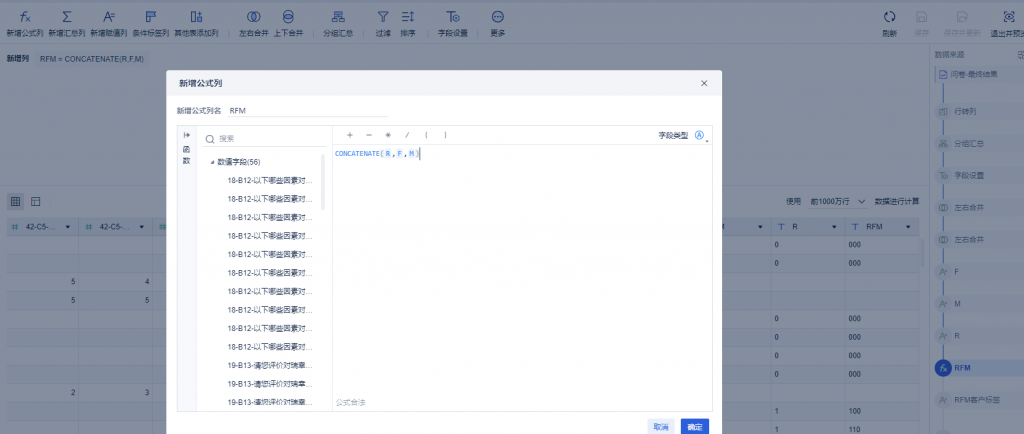Click the 上下合并 union icon in toolbar
This screenshot has width=1024, height=434.
[288, 17]
